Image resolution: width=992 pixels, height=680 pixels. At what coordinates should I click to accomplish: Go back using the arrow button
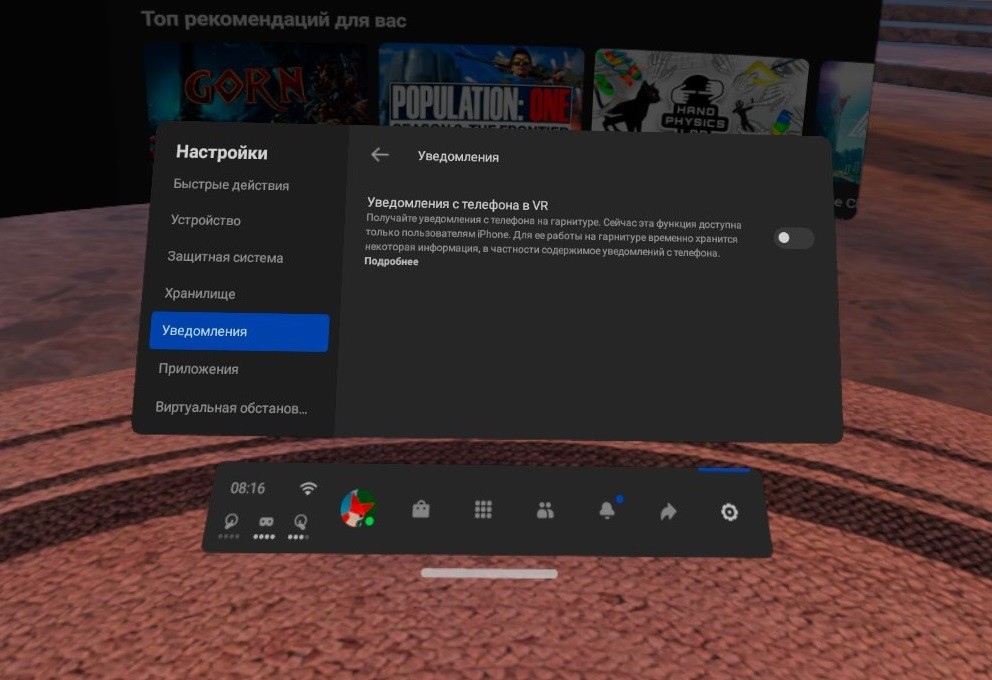click(380, 155)
